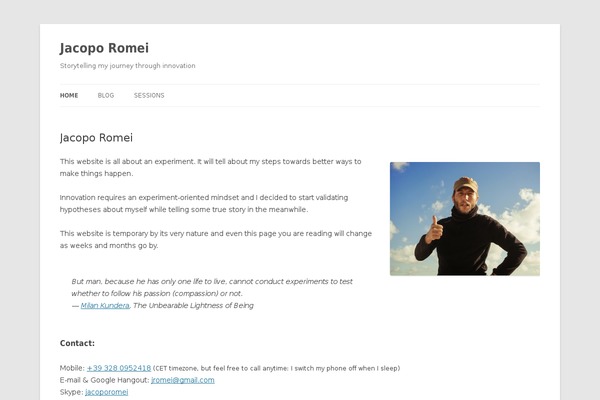Click the Jacopo Romei page heading
Screen dimensions: 600x400
(x=96, y=138)
